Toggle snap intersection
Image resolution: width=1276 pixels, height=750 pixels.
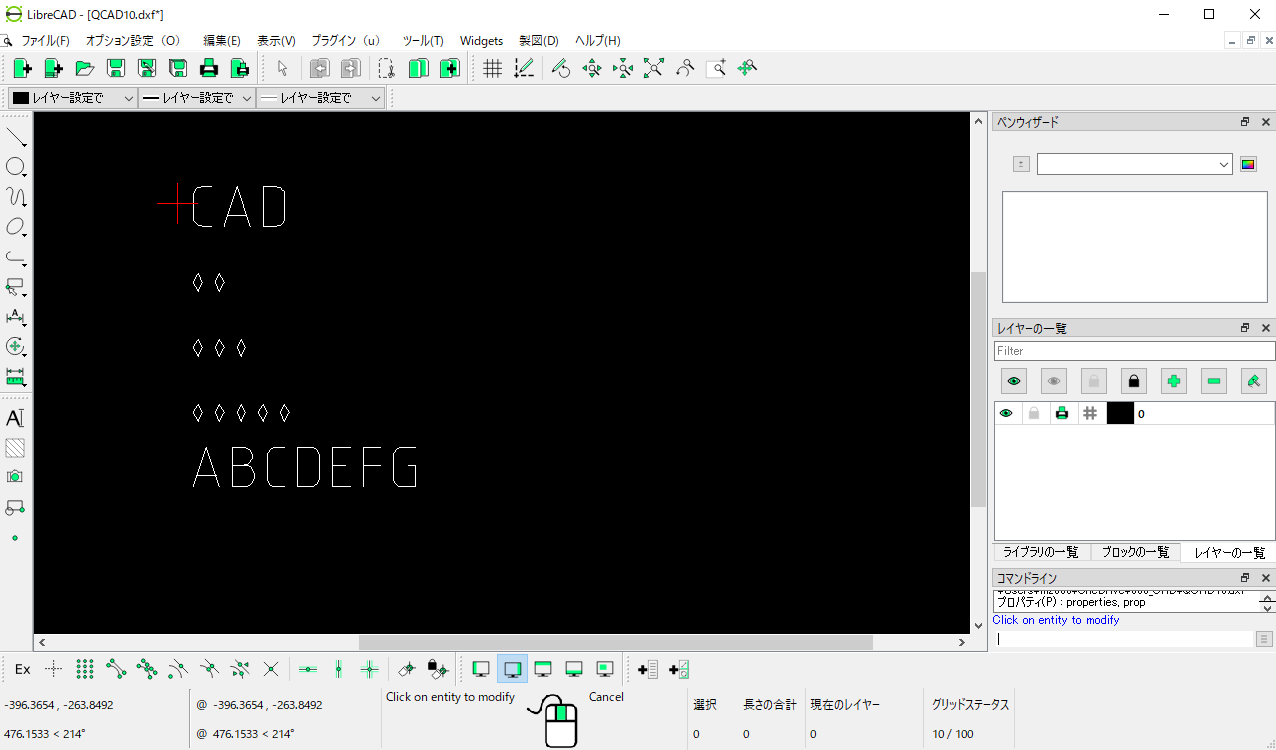click(x=271, y=669)
